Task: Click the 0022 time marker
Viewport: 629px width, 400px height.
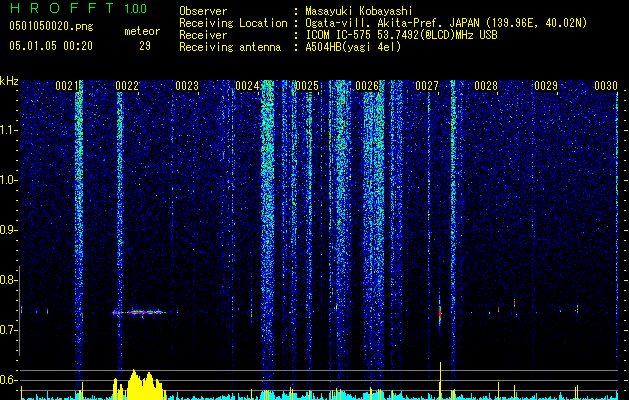Action: pos(127,86)
